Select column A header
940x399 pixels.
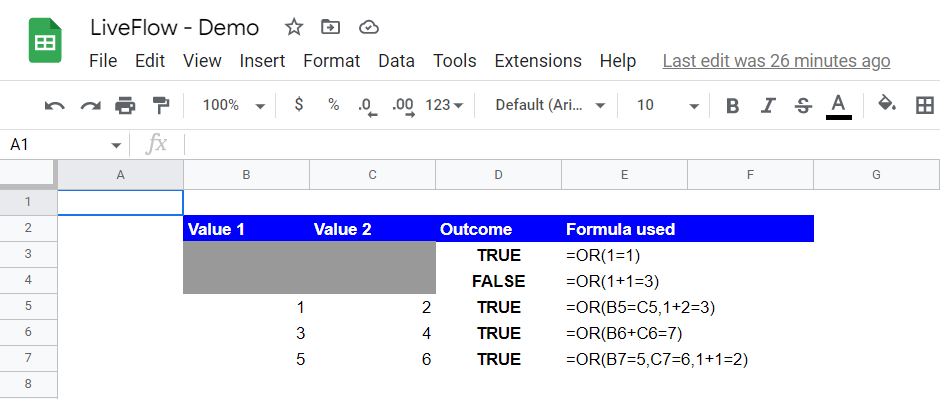pos(120,175)
